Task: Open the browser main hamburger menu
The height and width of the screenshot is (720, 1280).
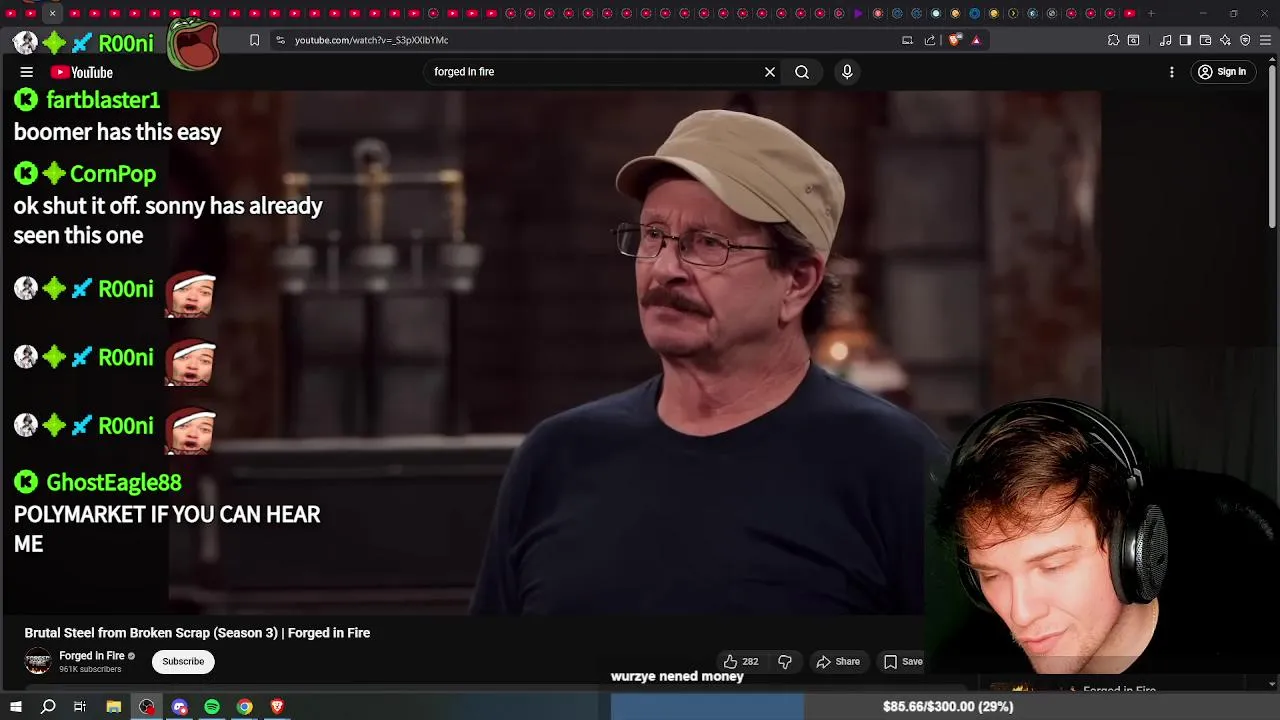Action: click(1265, 40)
